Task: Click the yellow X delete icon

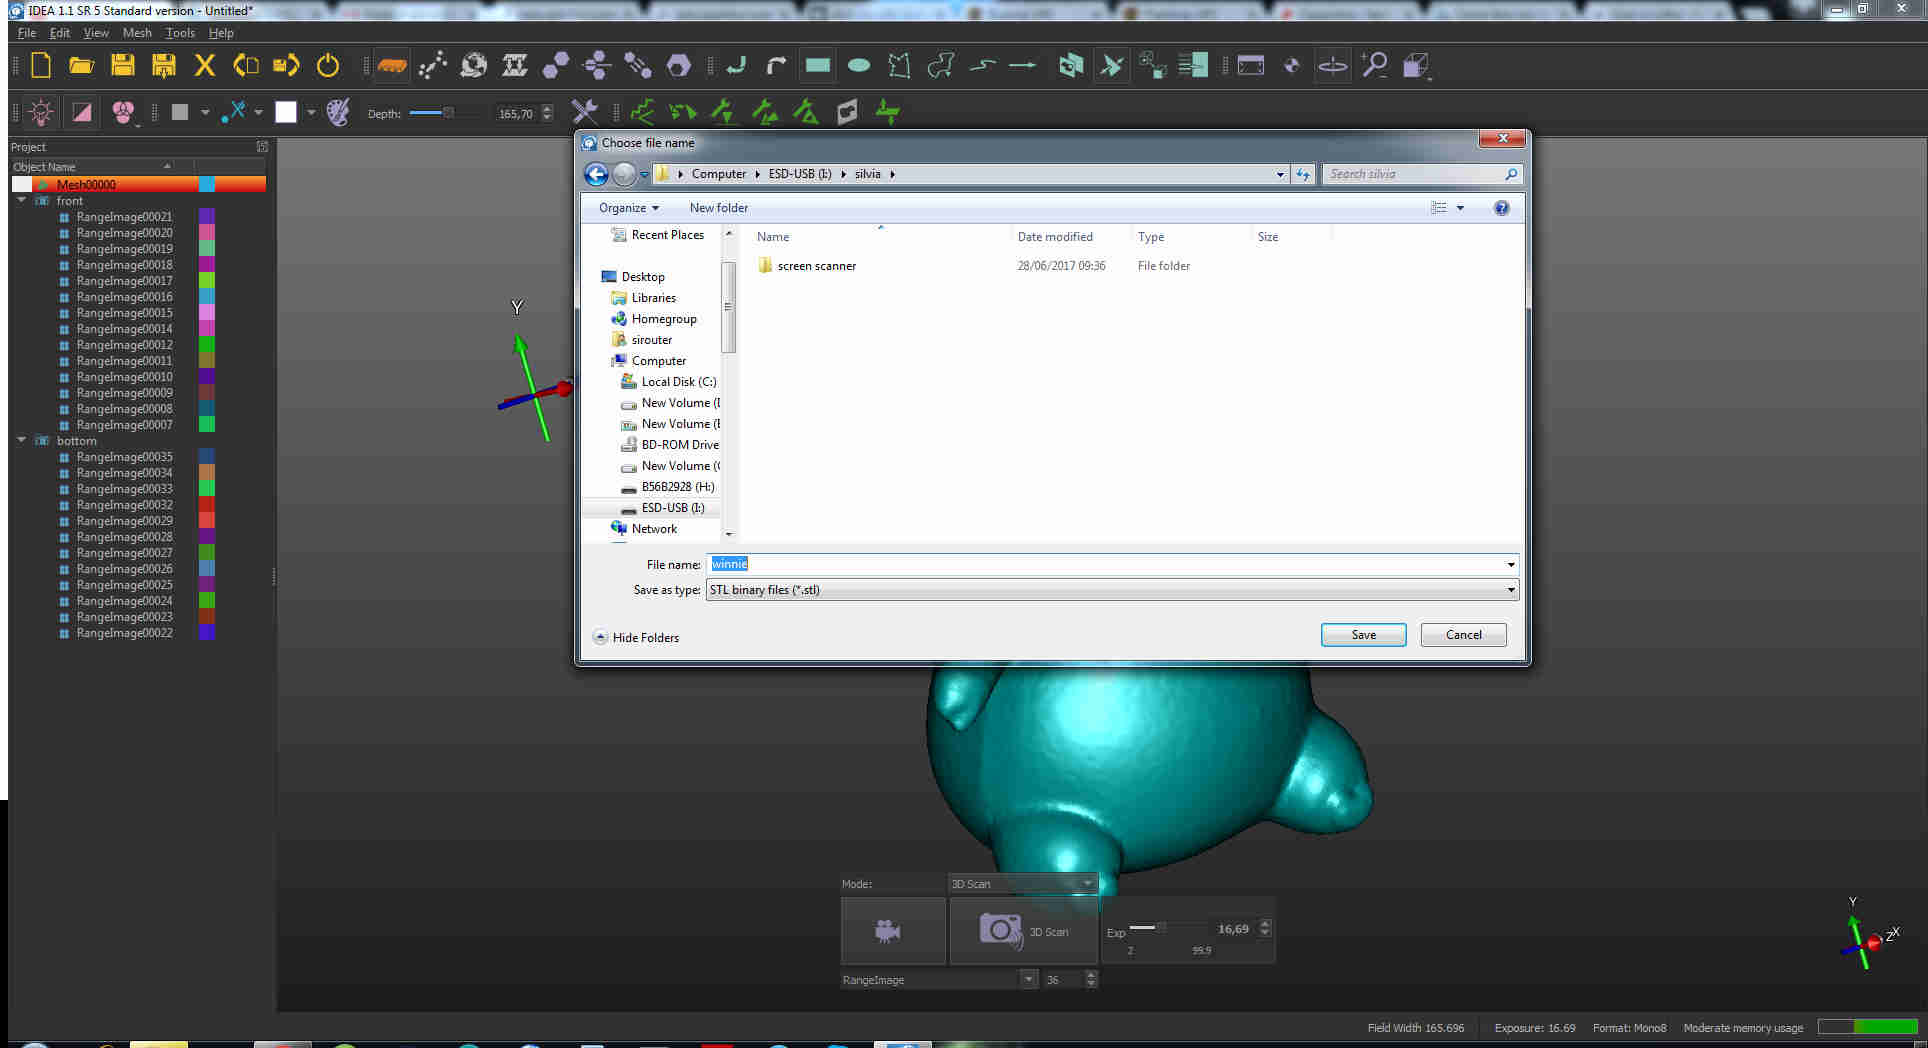Action: 204,66
